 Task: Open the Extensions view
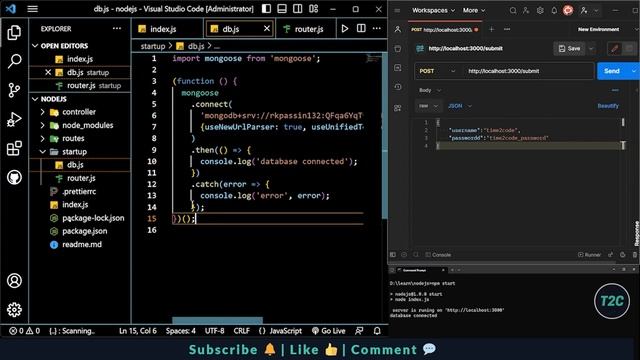click(14, 149)
